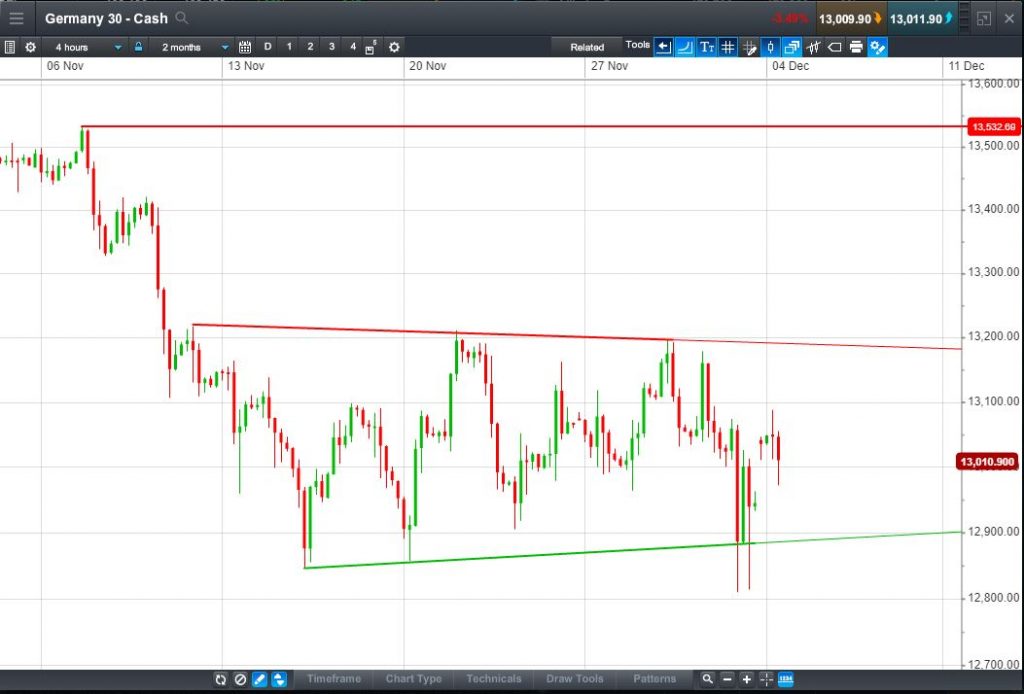Screen dimensions: 1024x694
Task: Toggle the pencil draw mode icon
Action: pos(259,679)
